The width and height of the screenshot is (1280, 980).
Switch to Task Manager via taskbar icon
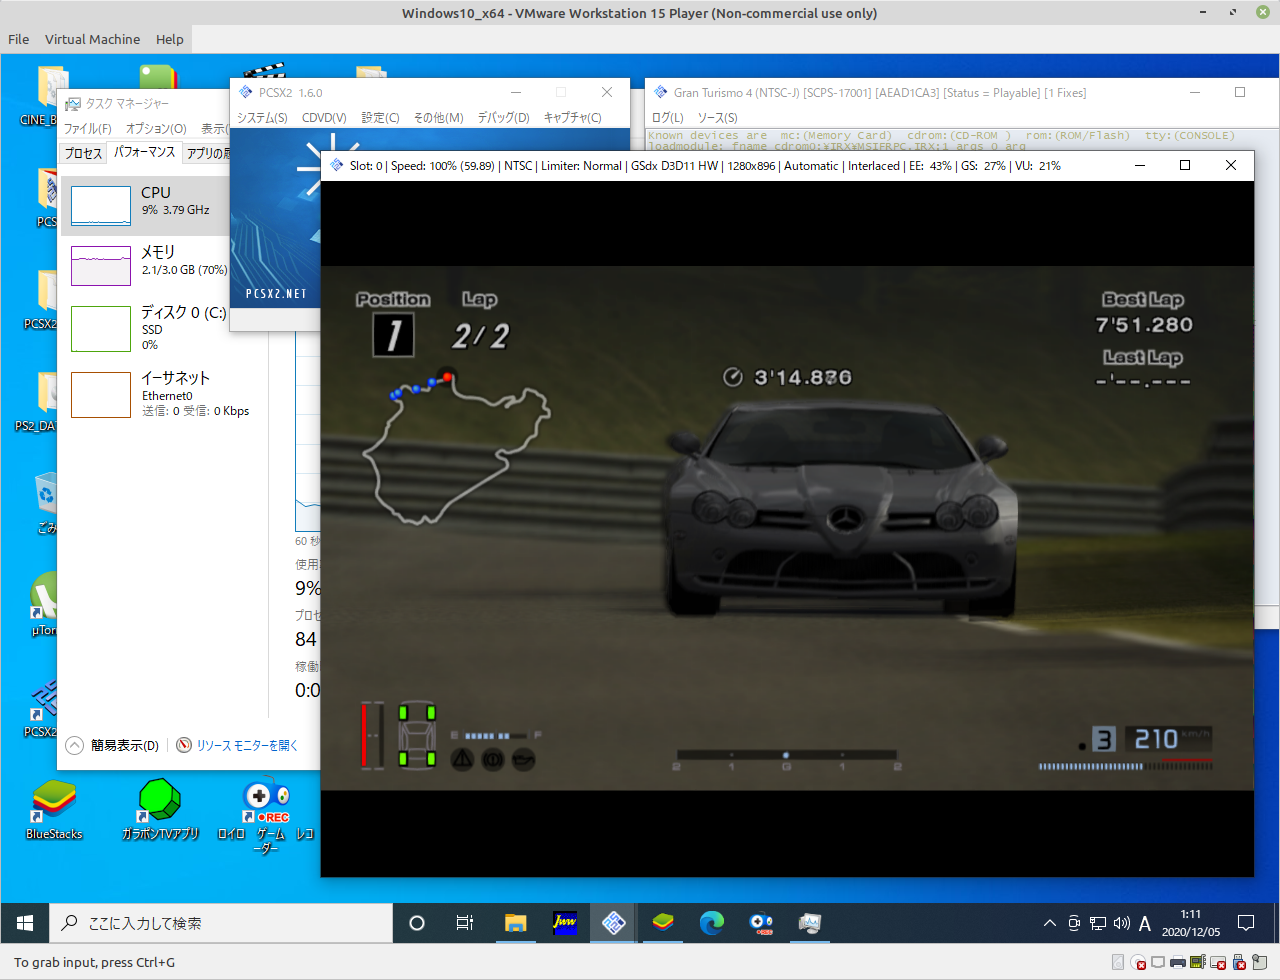coord(810,923)
